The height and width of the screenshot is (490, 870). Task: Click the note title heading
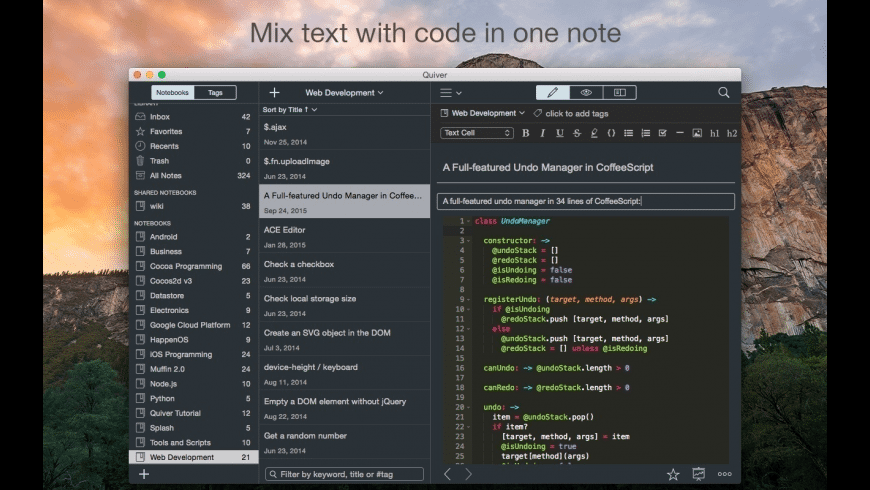pyautogui.click(x=548, y=168)
